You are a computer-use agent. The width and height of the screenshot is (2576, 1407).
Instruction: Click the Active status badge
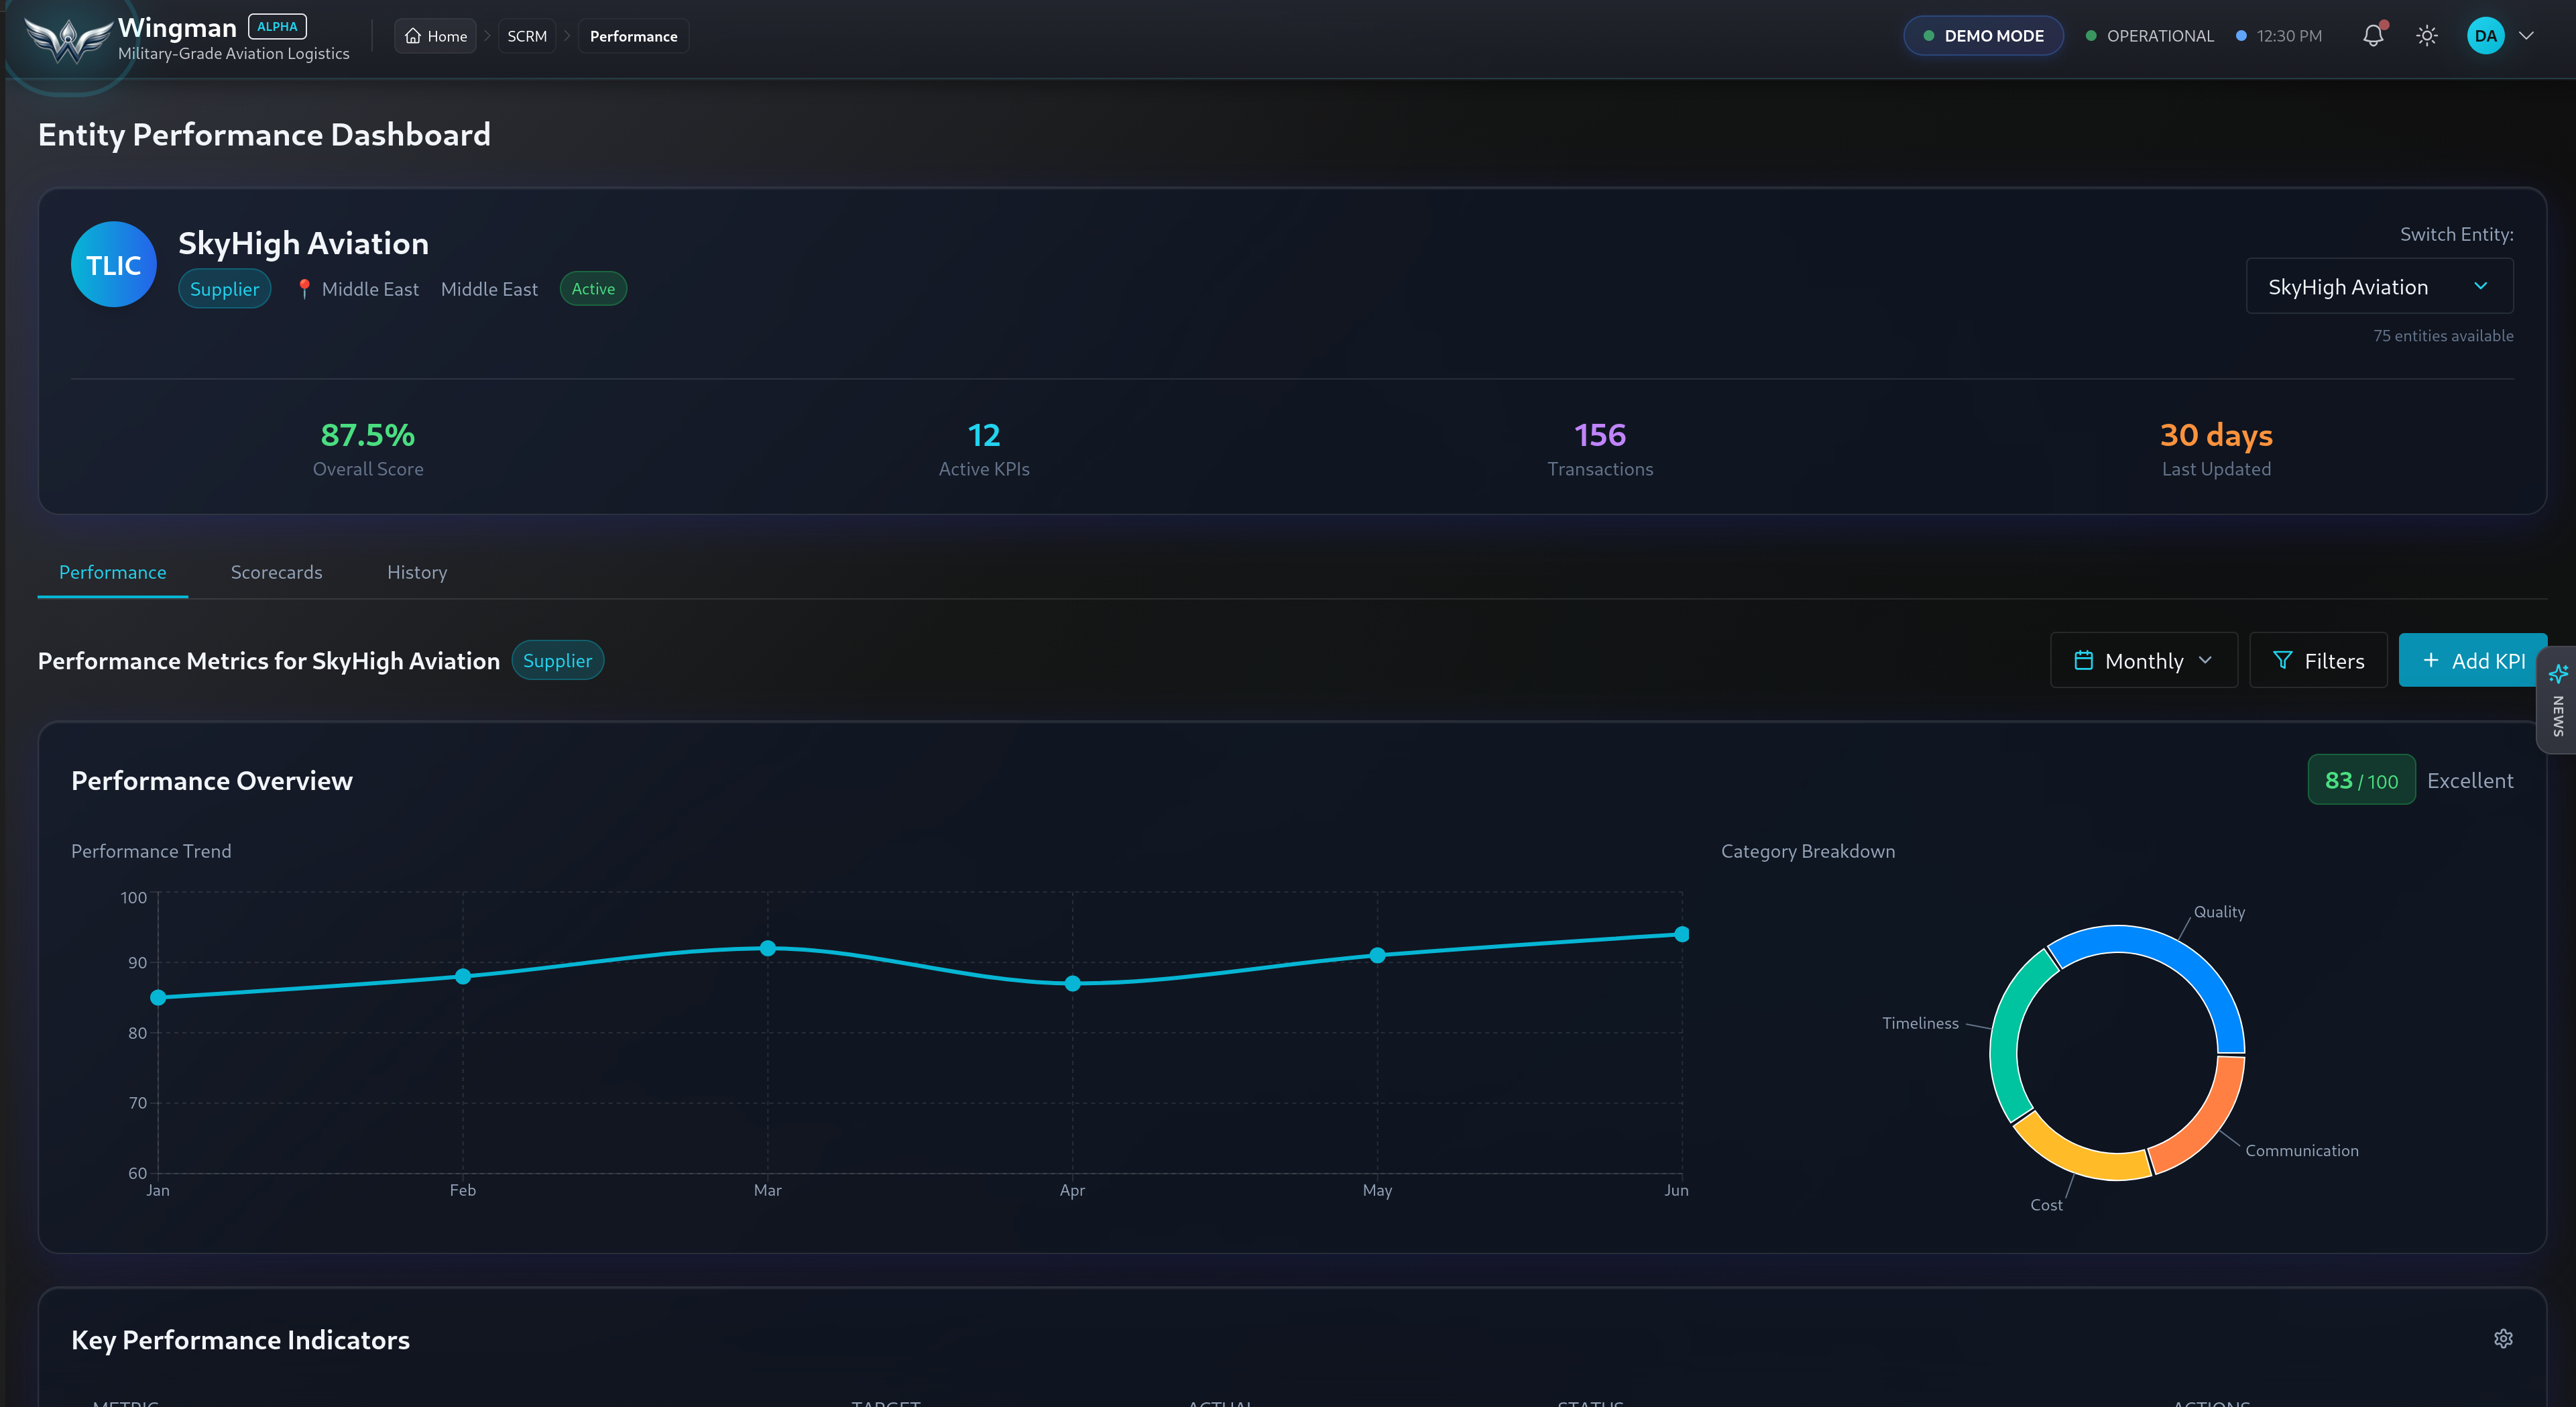593,288
